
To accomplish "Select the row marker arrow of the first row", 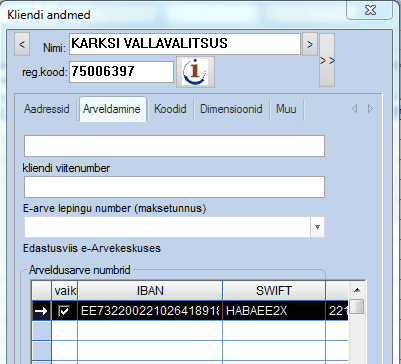I will tap(42, 311).
